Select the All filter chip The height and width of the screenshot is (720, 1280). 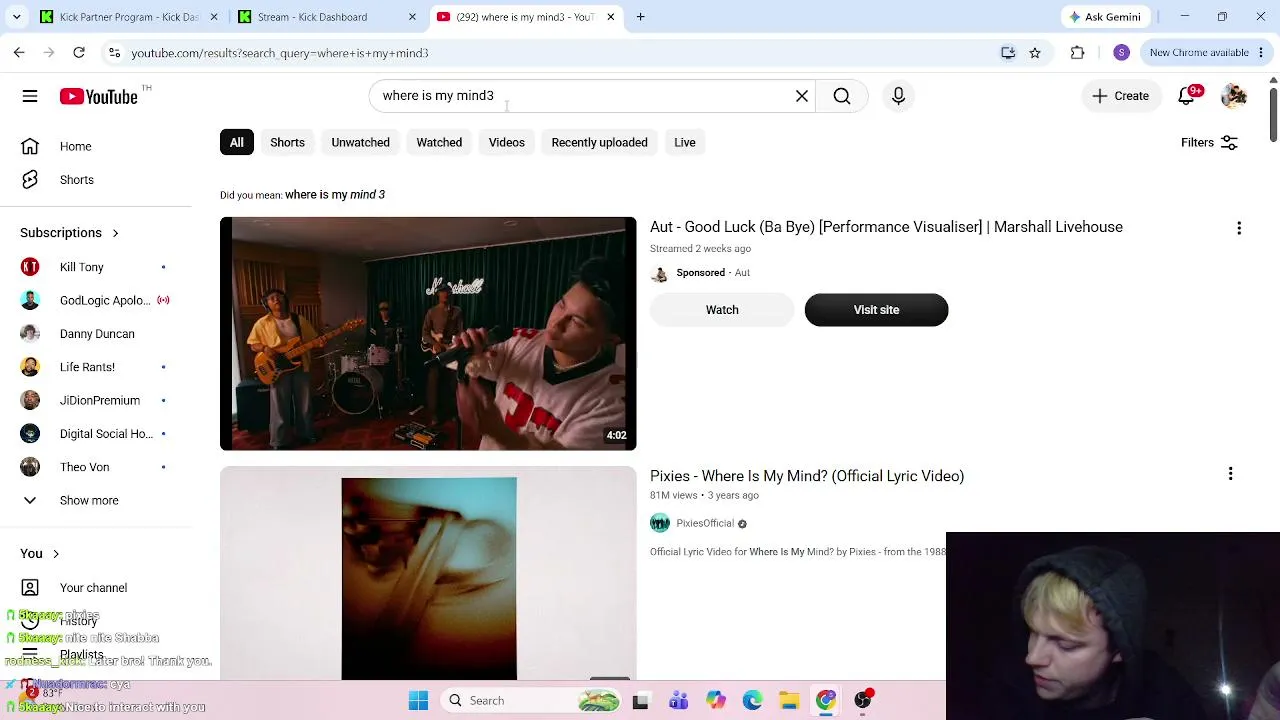point(237,142)
